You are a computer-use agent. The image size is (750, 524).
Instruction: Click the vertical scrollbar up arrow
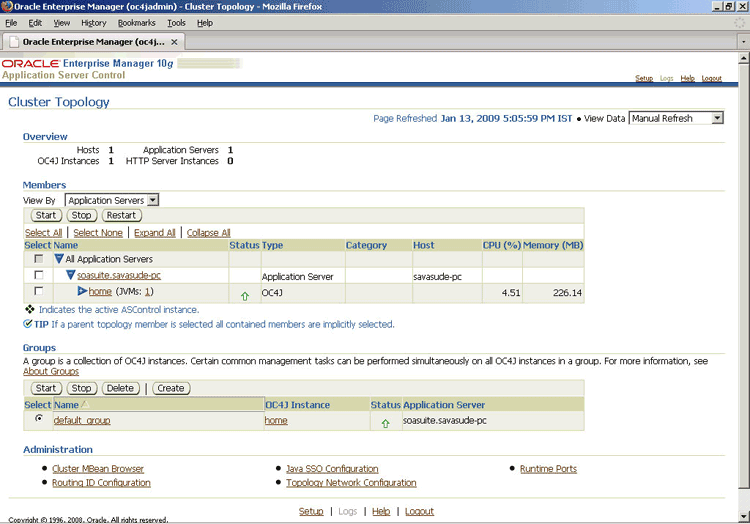[x=744, y=58]
